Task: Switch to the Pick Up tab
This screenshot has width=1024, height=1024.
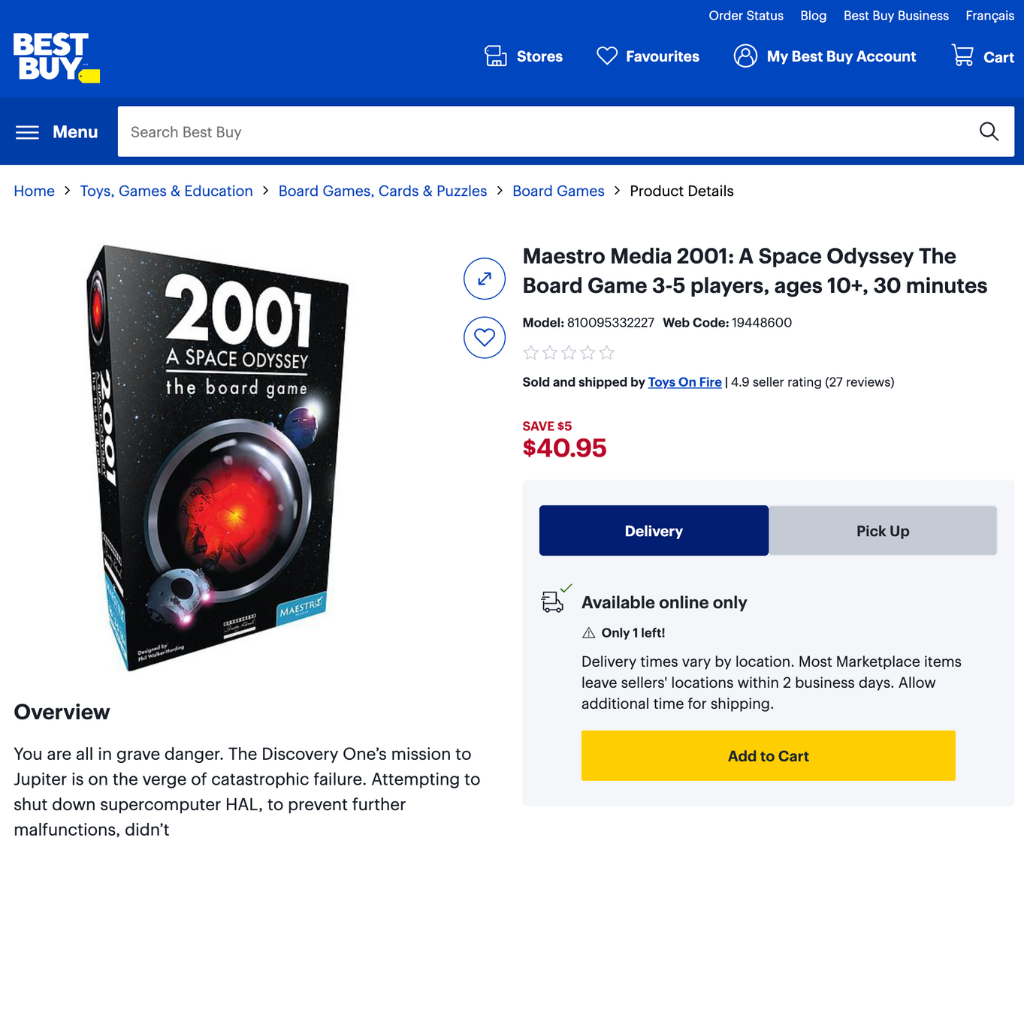Action: tap(883, 531)
